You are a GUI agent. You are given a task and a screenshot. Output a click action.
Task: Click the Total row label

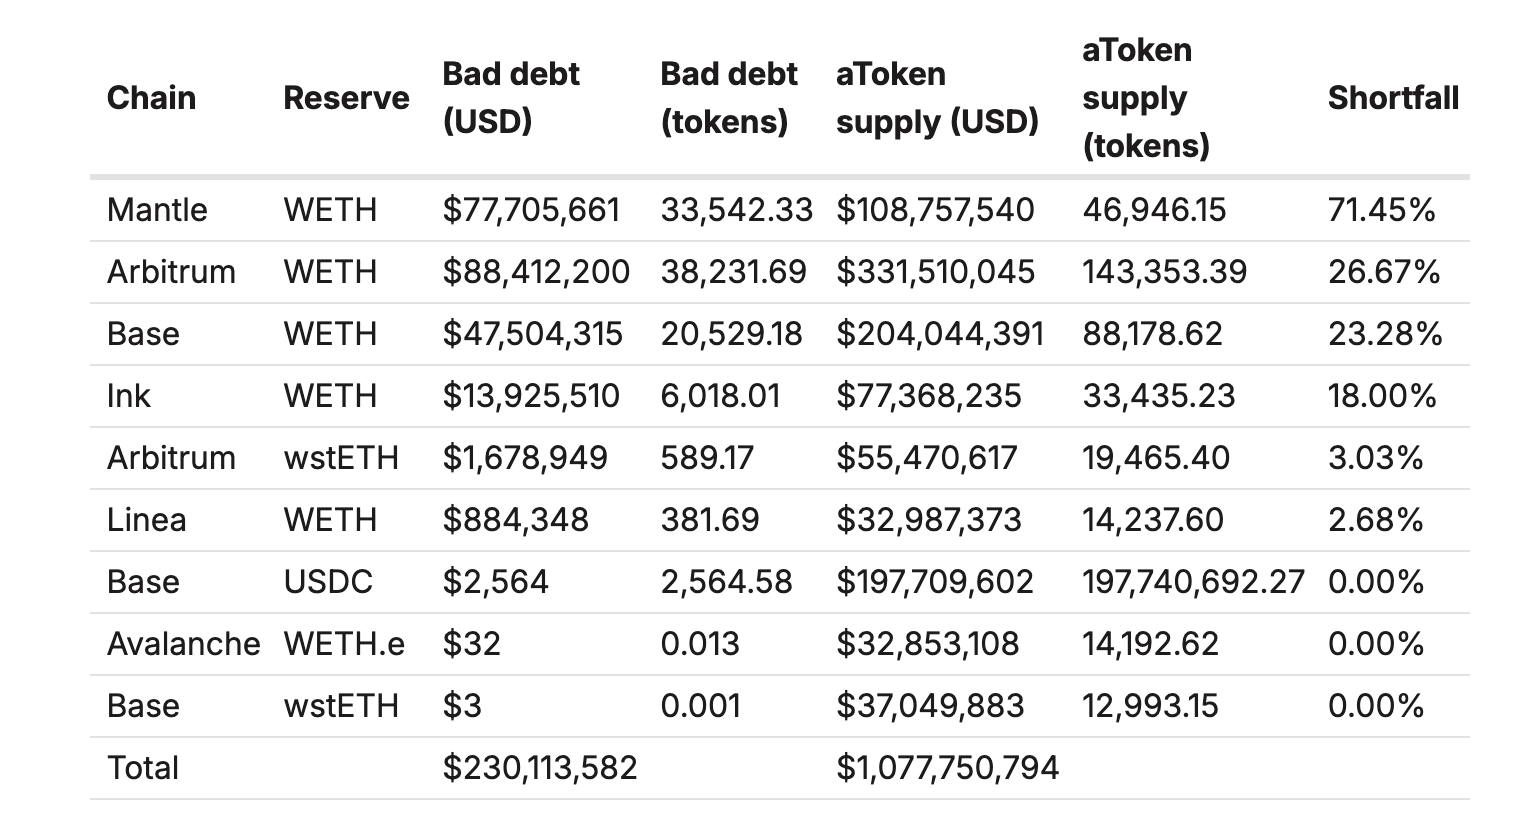(143, 768)
